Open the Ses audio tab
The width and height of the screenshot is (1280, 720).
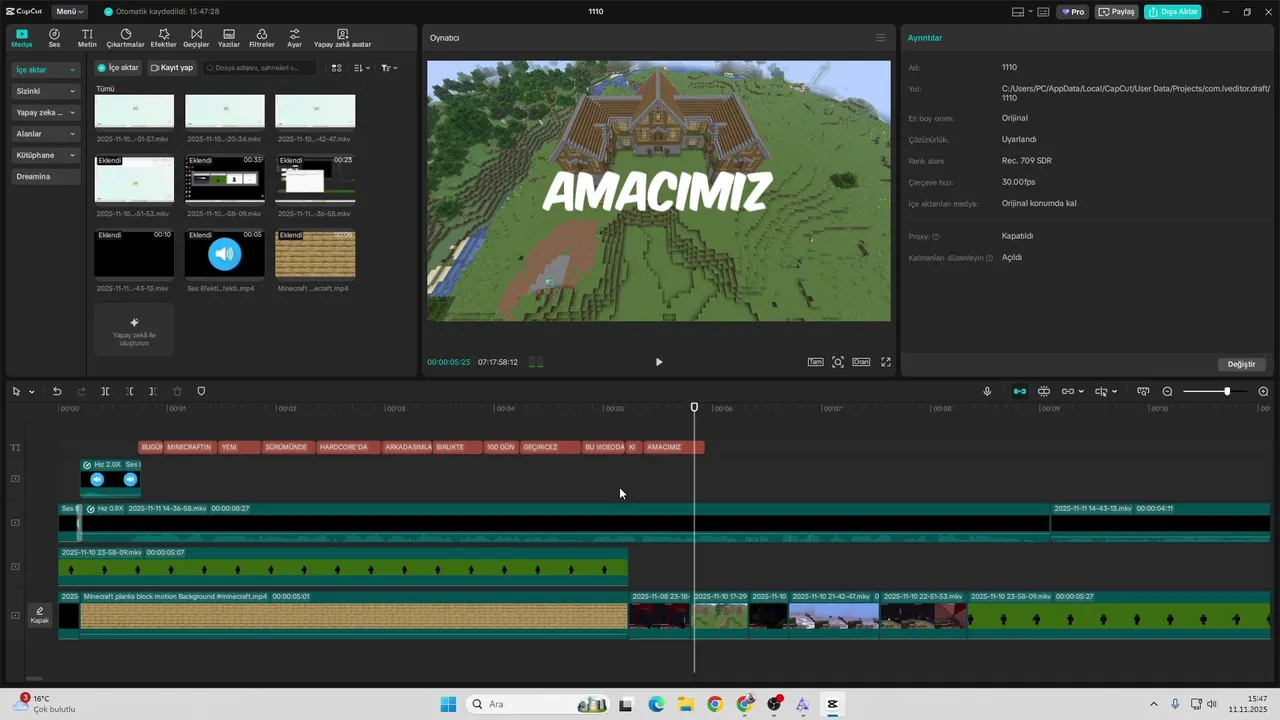tap(54, 38)
